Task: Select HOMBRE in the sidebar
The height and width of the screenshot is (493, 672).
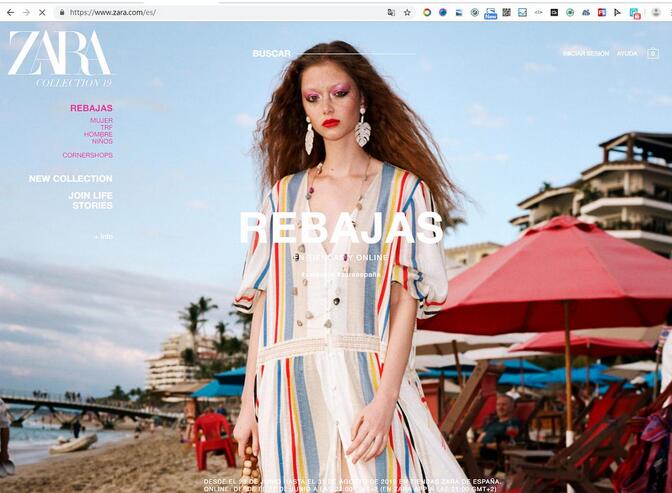Action: [99, 134]
